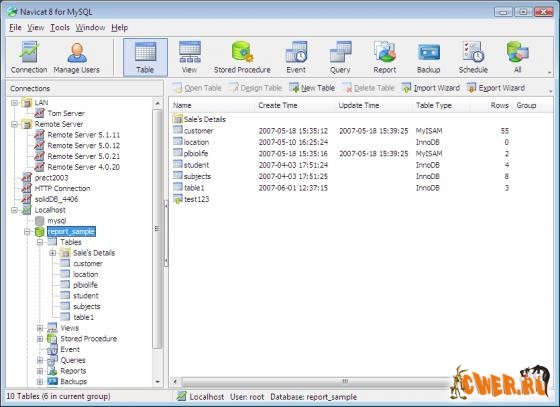Open the Tools menu
Viewport: 560px width, 407px height.
coord(60,27)
